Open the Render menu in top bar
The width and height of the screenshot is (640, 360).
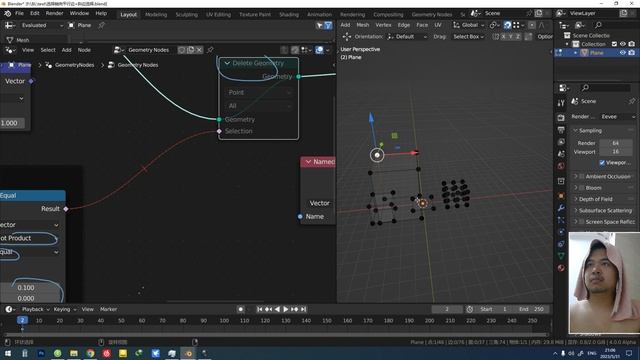coord(54,13)
